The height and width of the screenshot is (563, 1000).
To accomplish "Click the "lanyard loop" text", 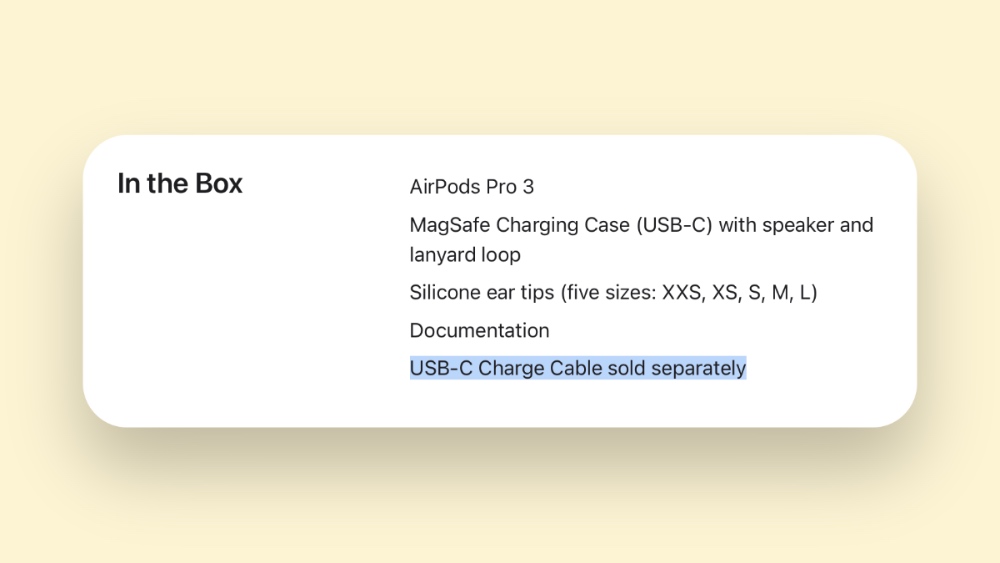I will click(x=465, y=255).
